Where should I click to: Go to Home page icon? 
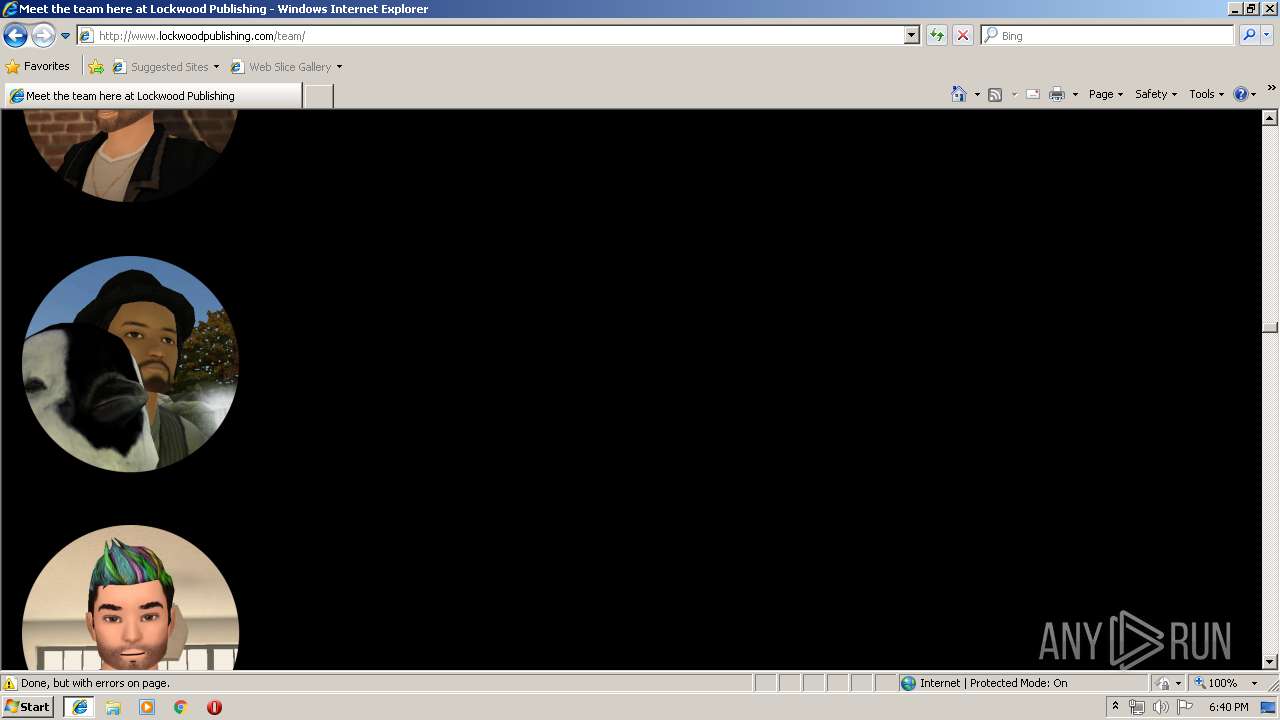point(959,94)
